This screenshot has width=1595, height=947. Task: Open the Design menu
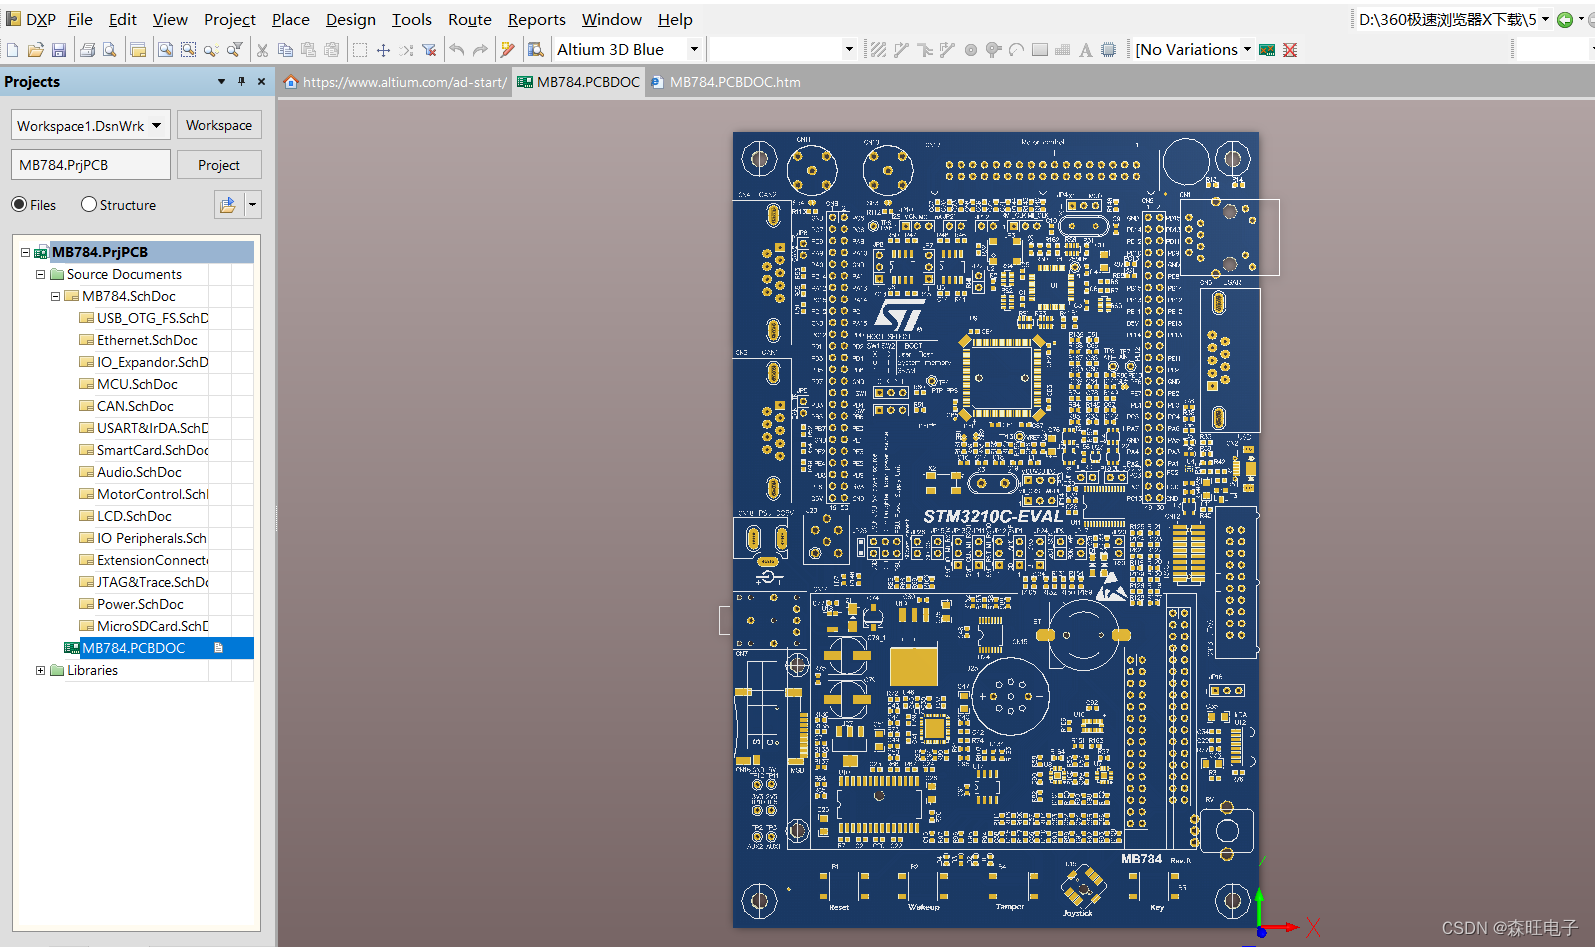[x=351, y=19]
